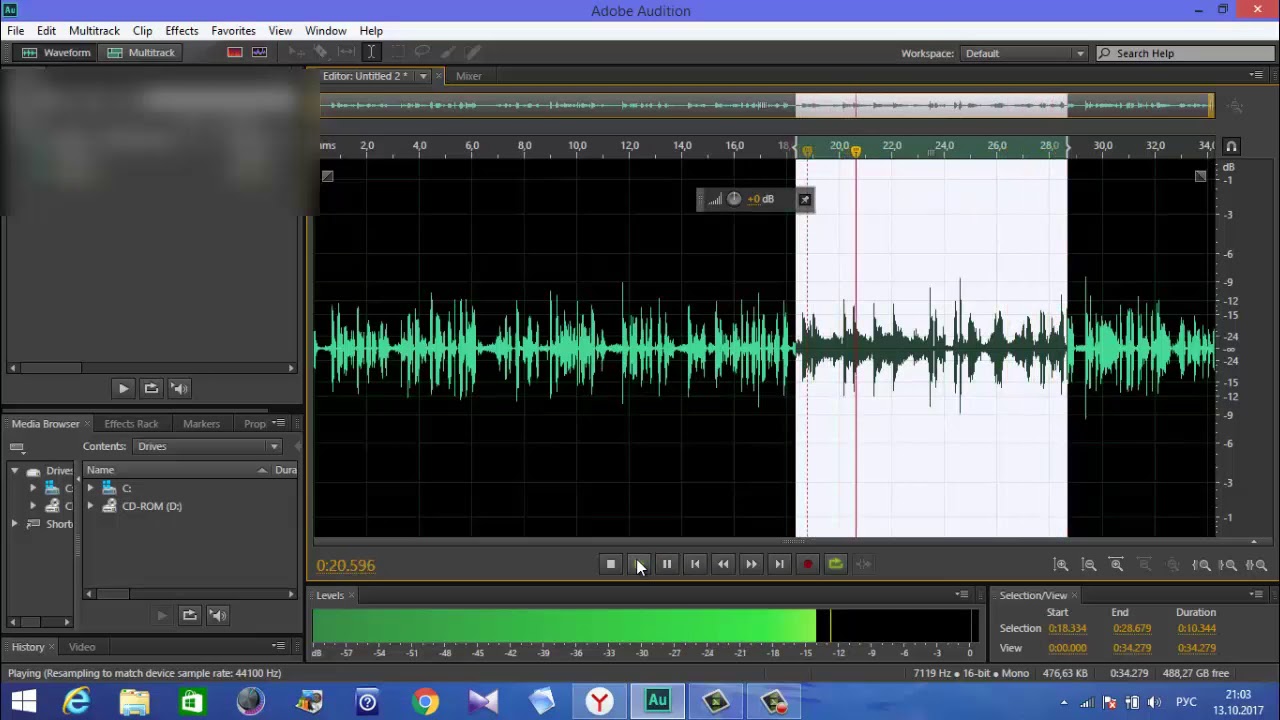The width and height of the screenshot is (1280, 720).
Task: Open the Clip menu
Action: click(142, 31)
